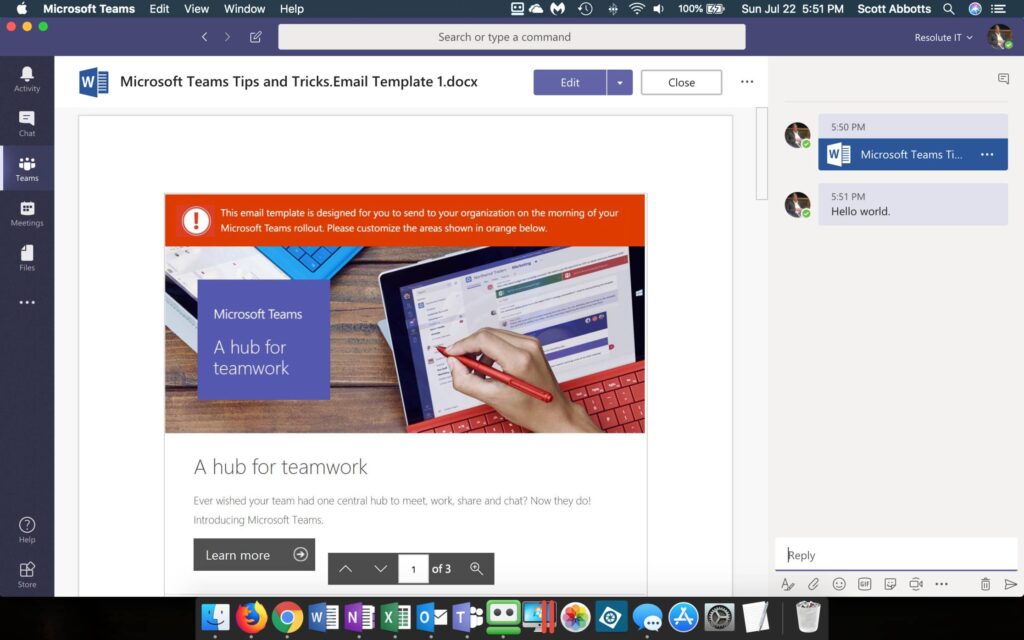Open Outlook from the Dock
1024x640 pixels.
coord(432,616)
